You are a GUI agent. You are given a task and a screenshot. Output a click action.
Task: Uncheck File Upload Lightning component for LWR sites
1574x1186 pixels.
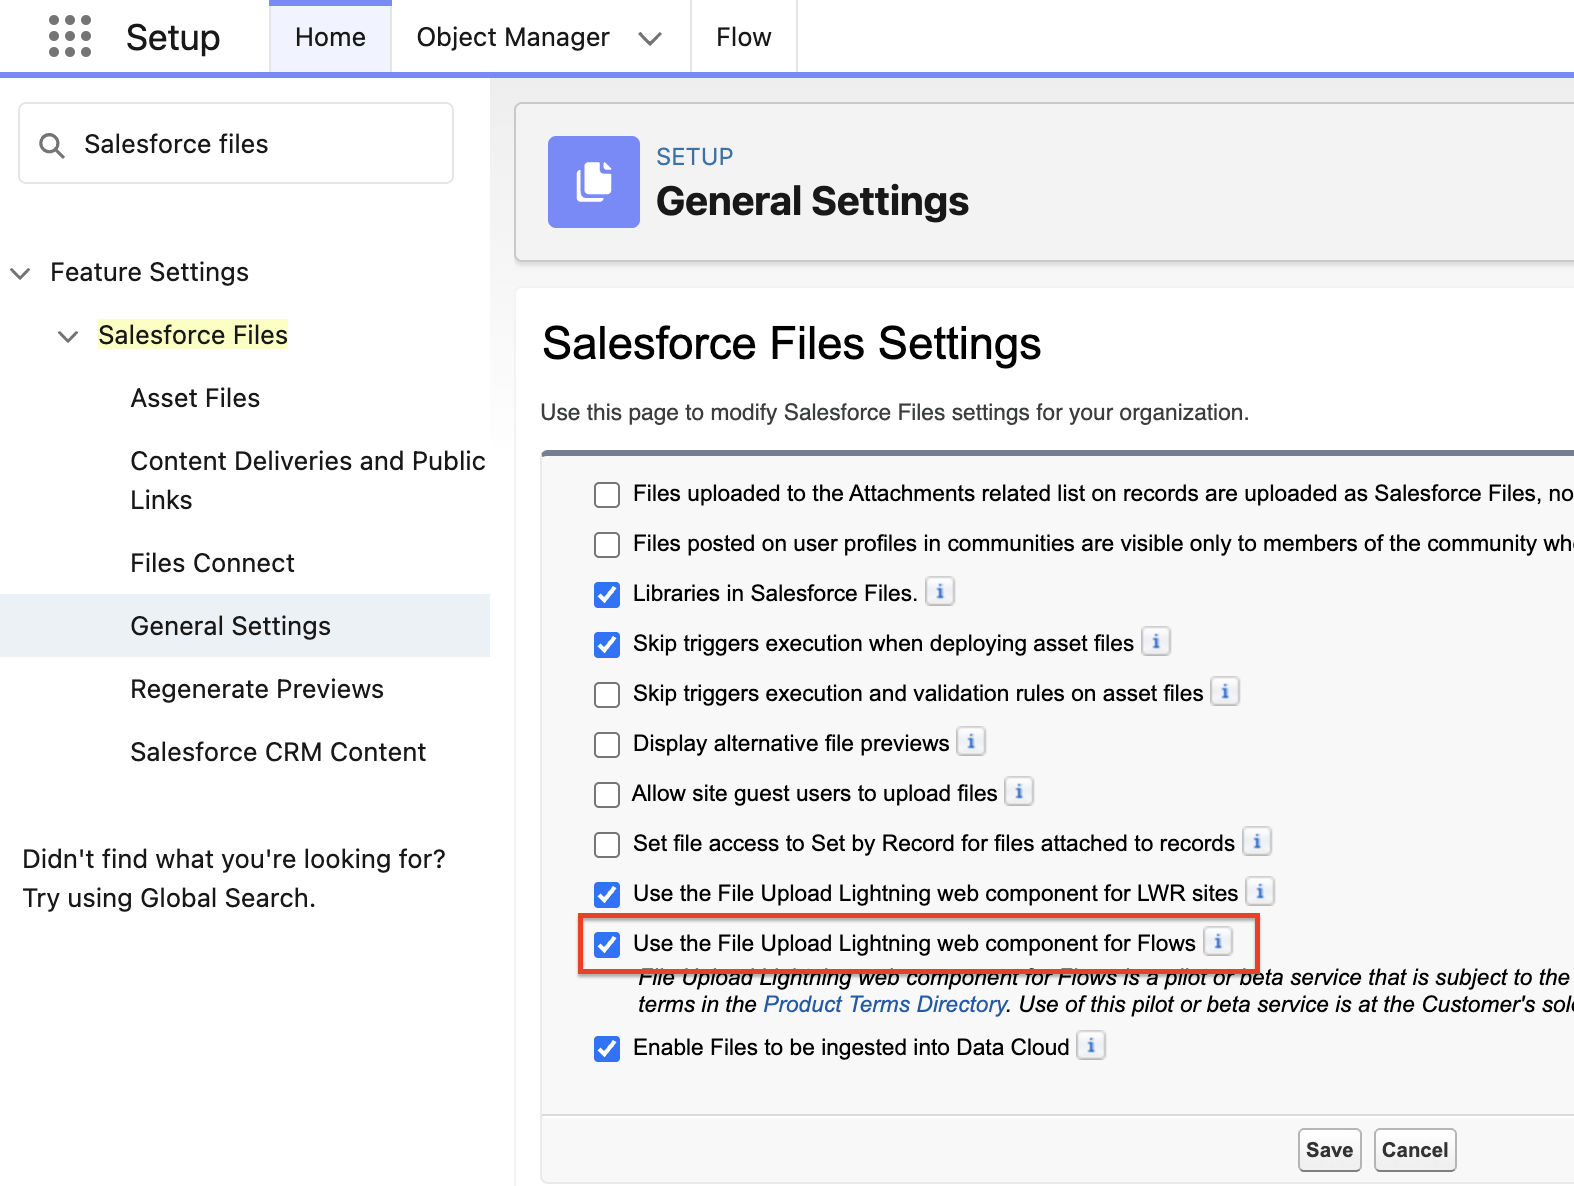(x=607, y=895)
